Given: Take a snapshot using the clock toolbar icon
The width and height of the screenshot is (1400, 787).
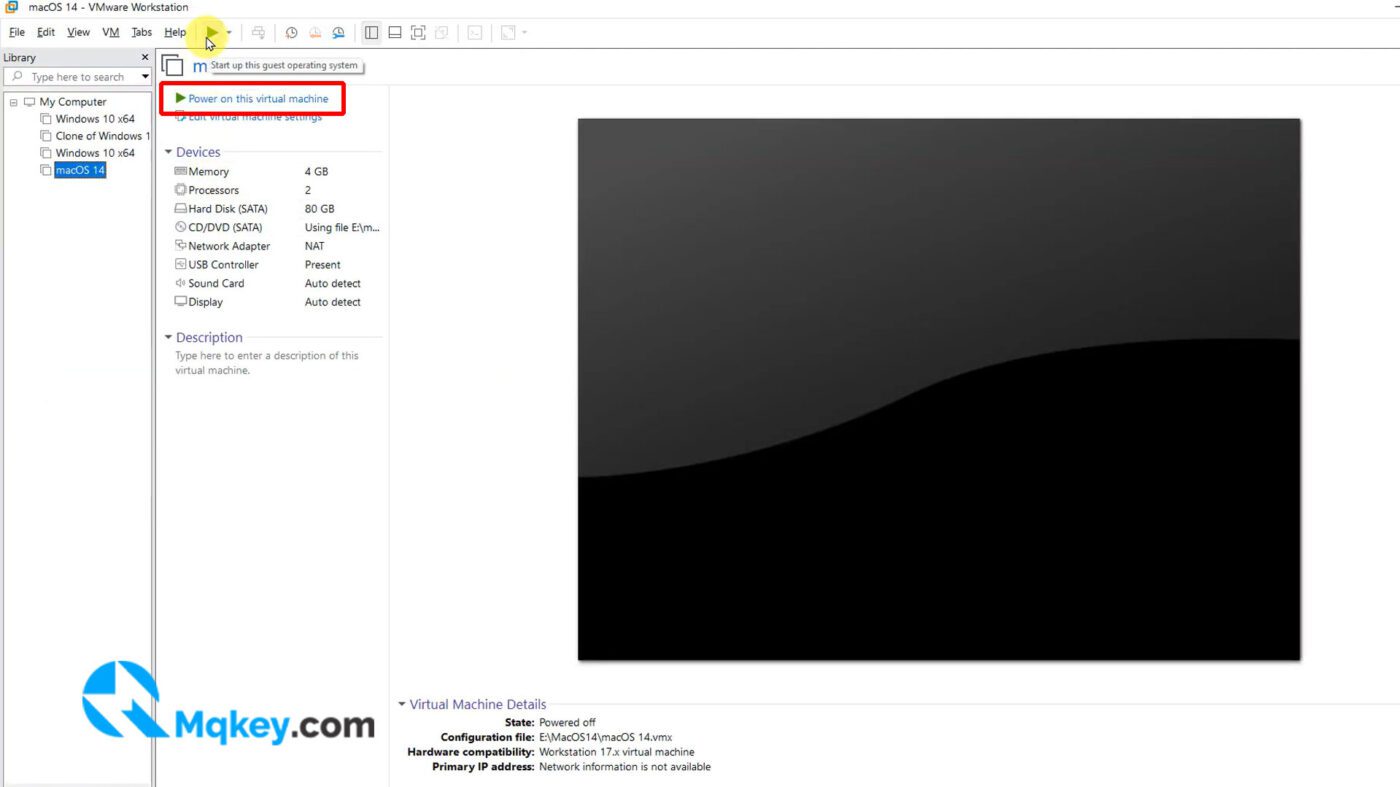Looking at the screenshot, I should (x=291, y=33).
